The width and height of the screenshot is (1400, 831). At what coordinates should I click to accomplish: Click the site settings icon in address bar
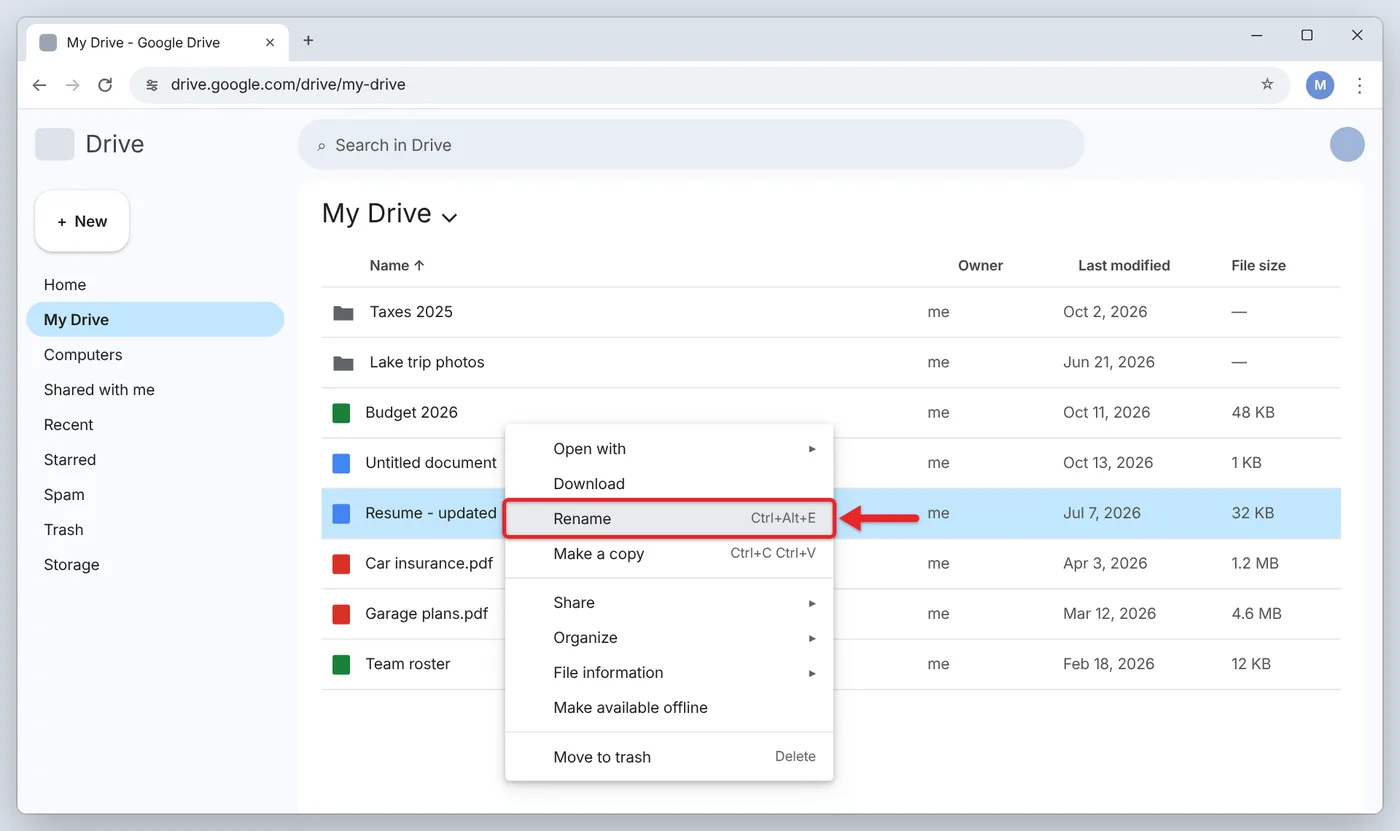pyautogui.click(x=152, y=85)
